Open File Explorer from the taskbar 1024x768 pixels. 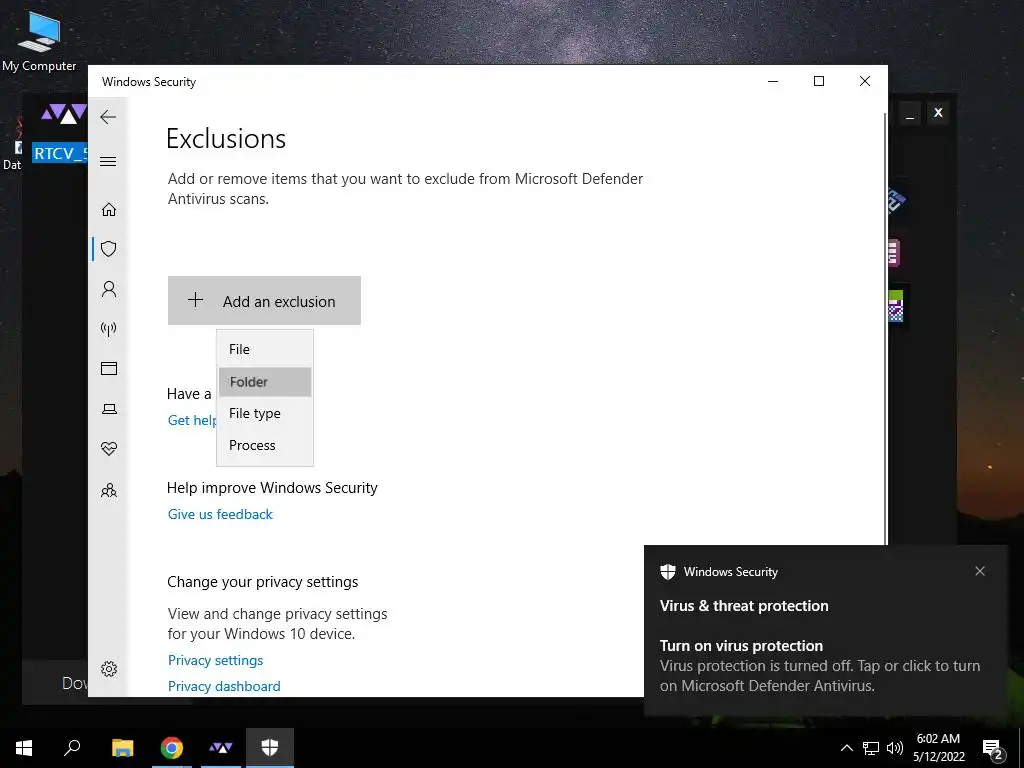(x=122, y=748)
